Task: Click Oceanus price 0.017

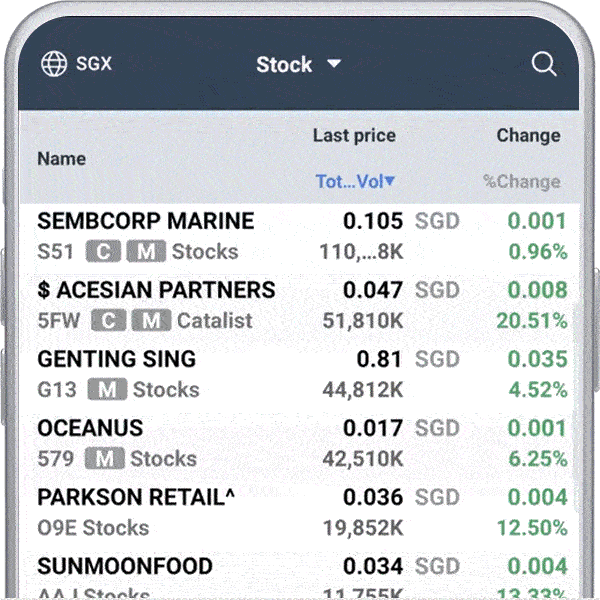Action: [373, 428]
